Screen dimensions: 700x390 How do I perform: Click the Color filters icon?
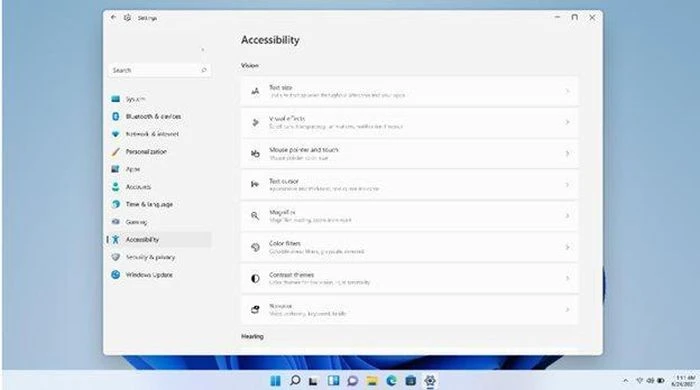point(255,247)
